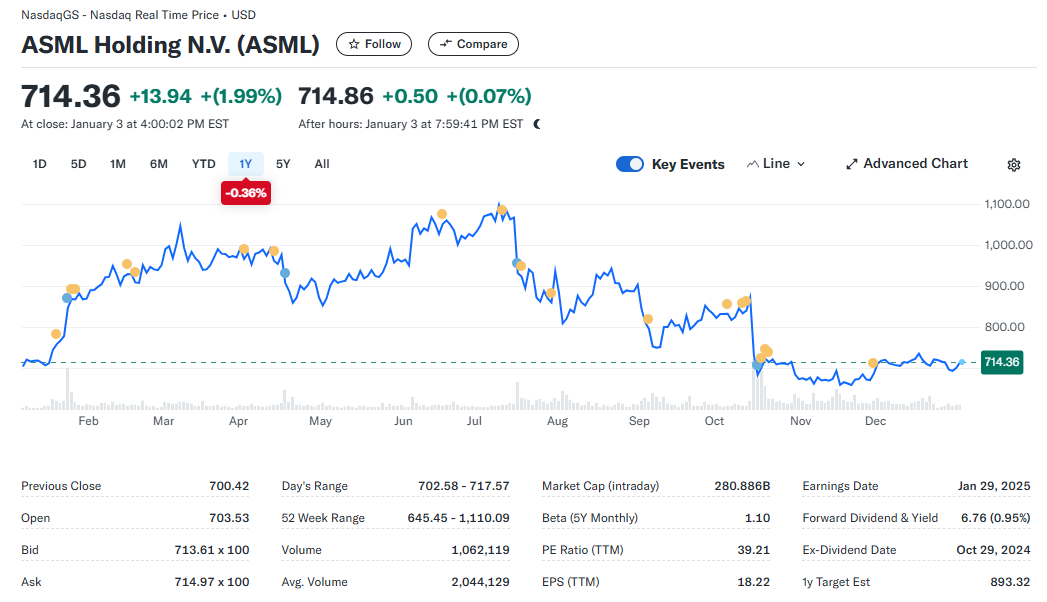The width and height of the screenshot is (1047, 602).
Task: Select the YTD time range
Action: [203, 164]
